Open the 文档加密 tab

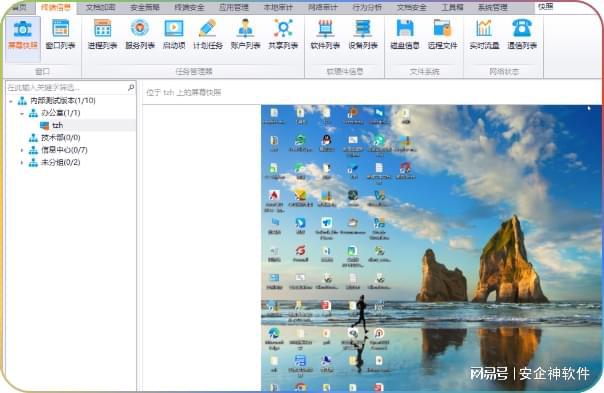[x=101, y=7]
